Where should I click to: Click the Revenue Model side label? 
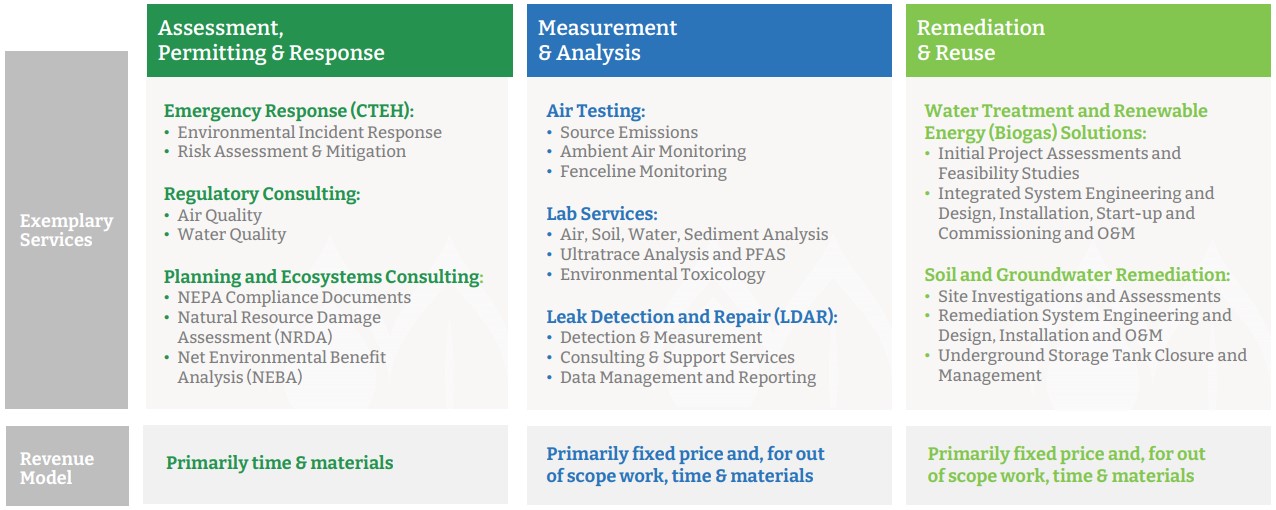point(57,467)
